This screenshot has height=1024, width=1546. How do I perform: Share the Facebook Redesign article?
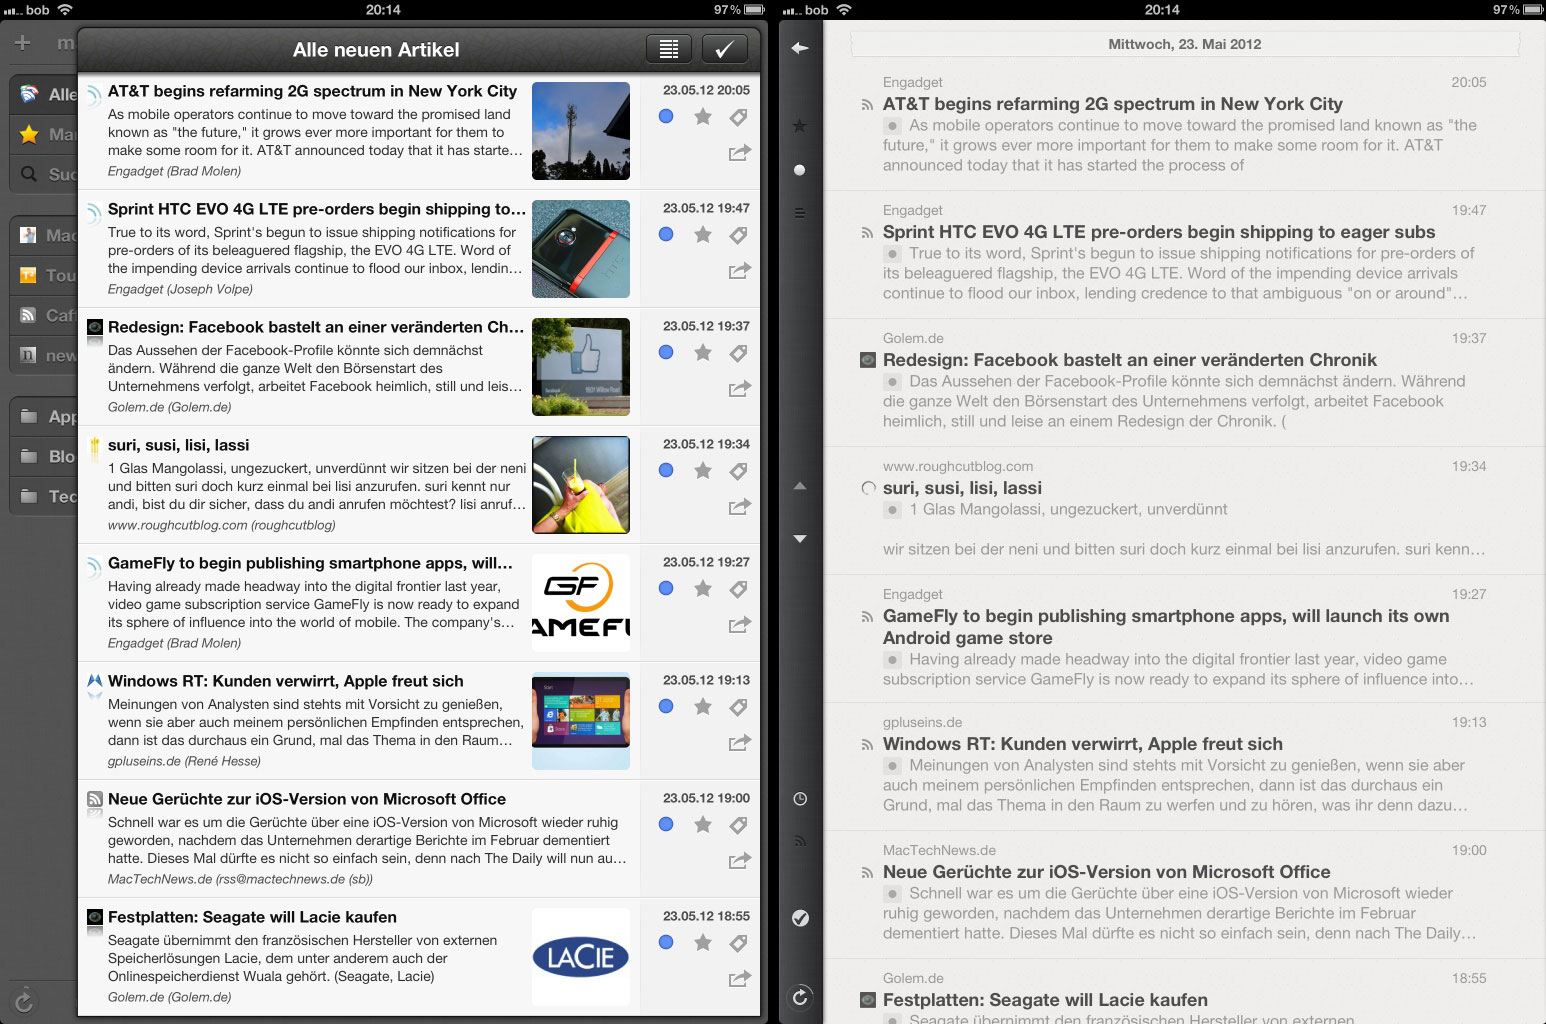coord(740,389)
